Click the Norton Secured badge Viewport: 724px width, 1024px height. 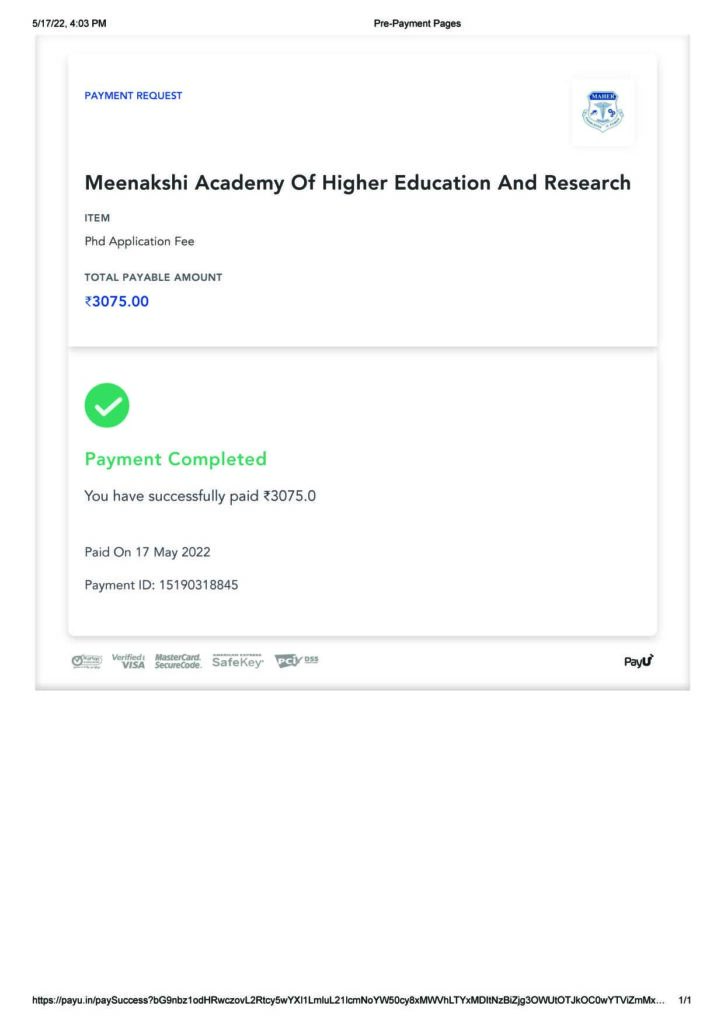[x=87, y=662]
